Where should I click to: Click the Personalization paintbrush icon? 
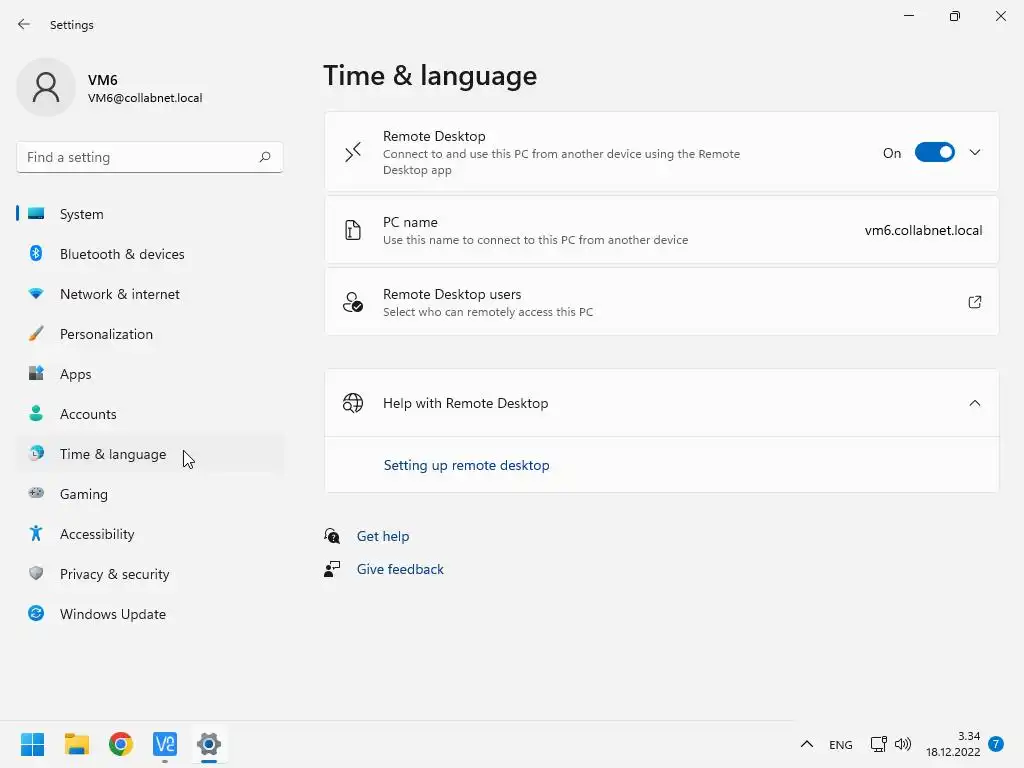[x=36, y=334]
